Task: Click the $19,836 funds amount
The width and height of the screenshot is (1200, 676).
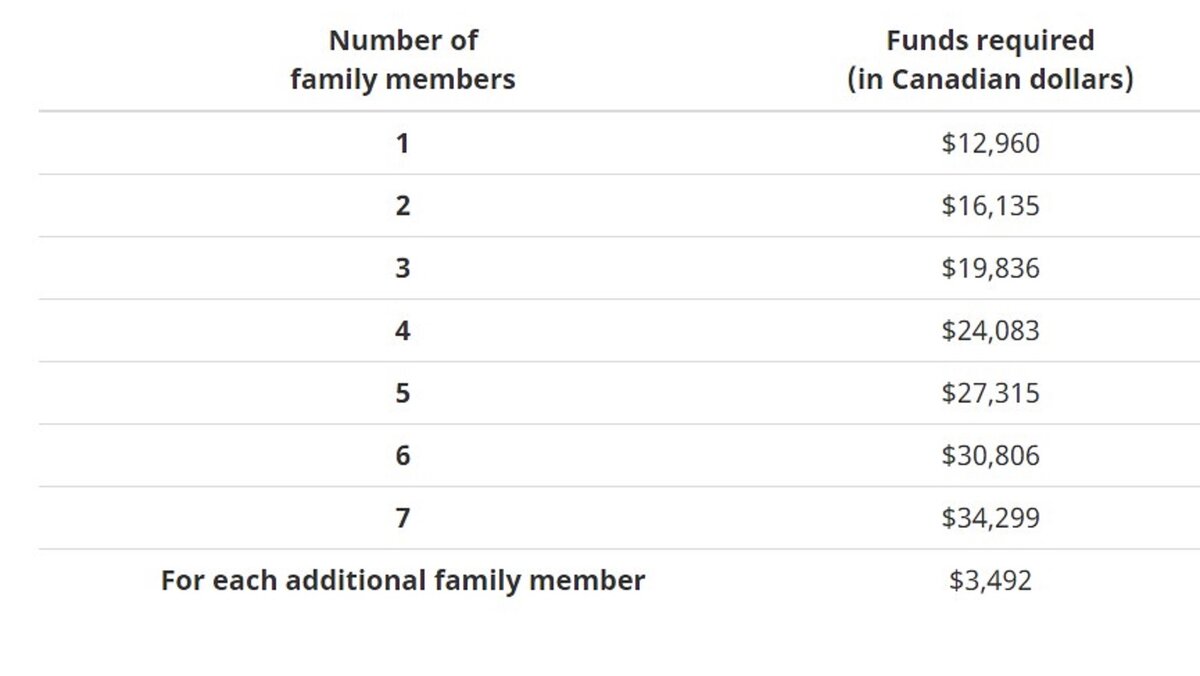Action: tap(990, 268)
